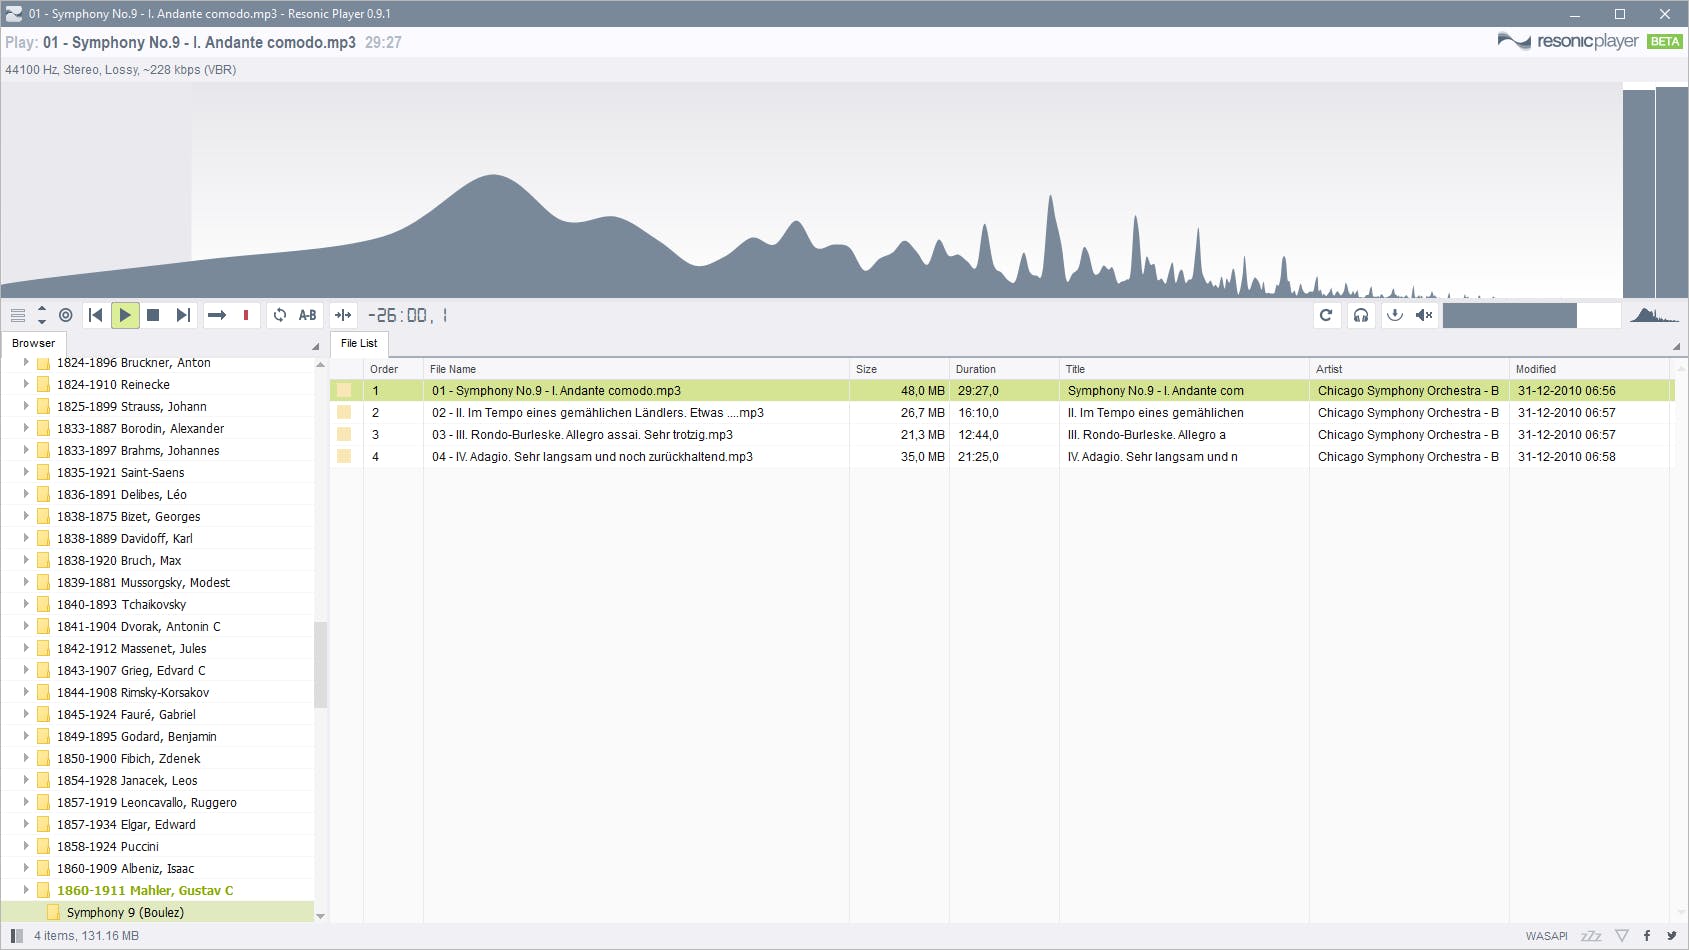The width and height of the screenshot is (1689, 950).
Task: Select file 02 - II. Im Tempo eines gemächlichen Ländlers
Action: 1002,413
